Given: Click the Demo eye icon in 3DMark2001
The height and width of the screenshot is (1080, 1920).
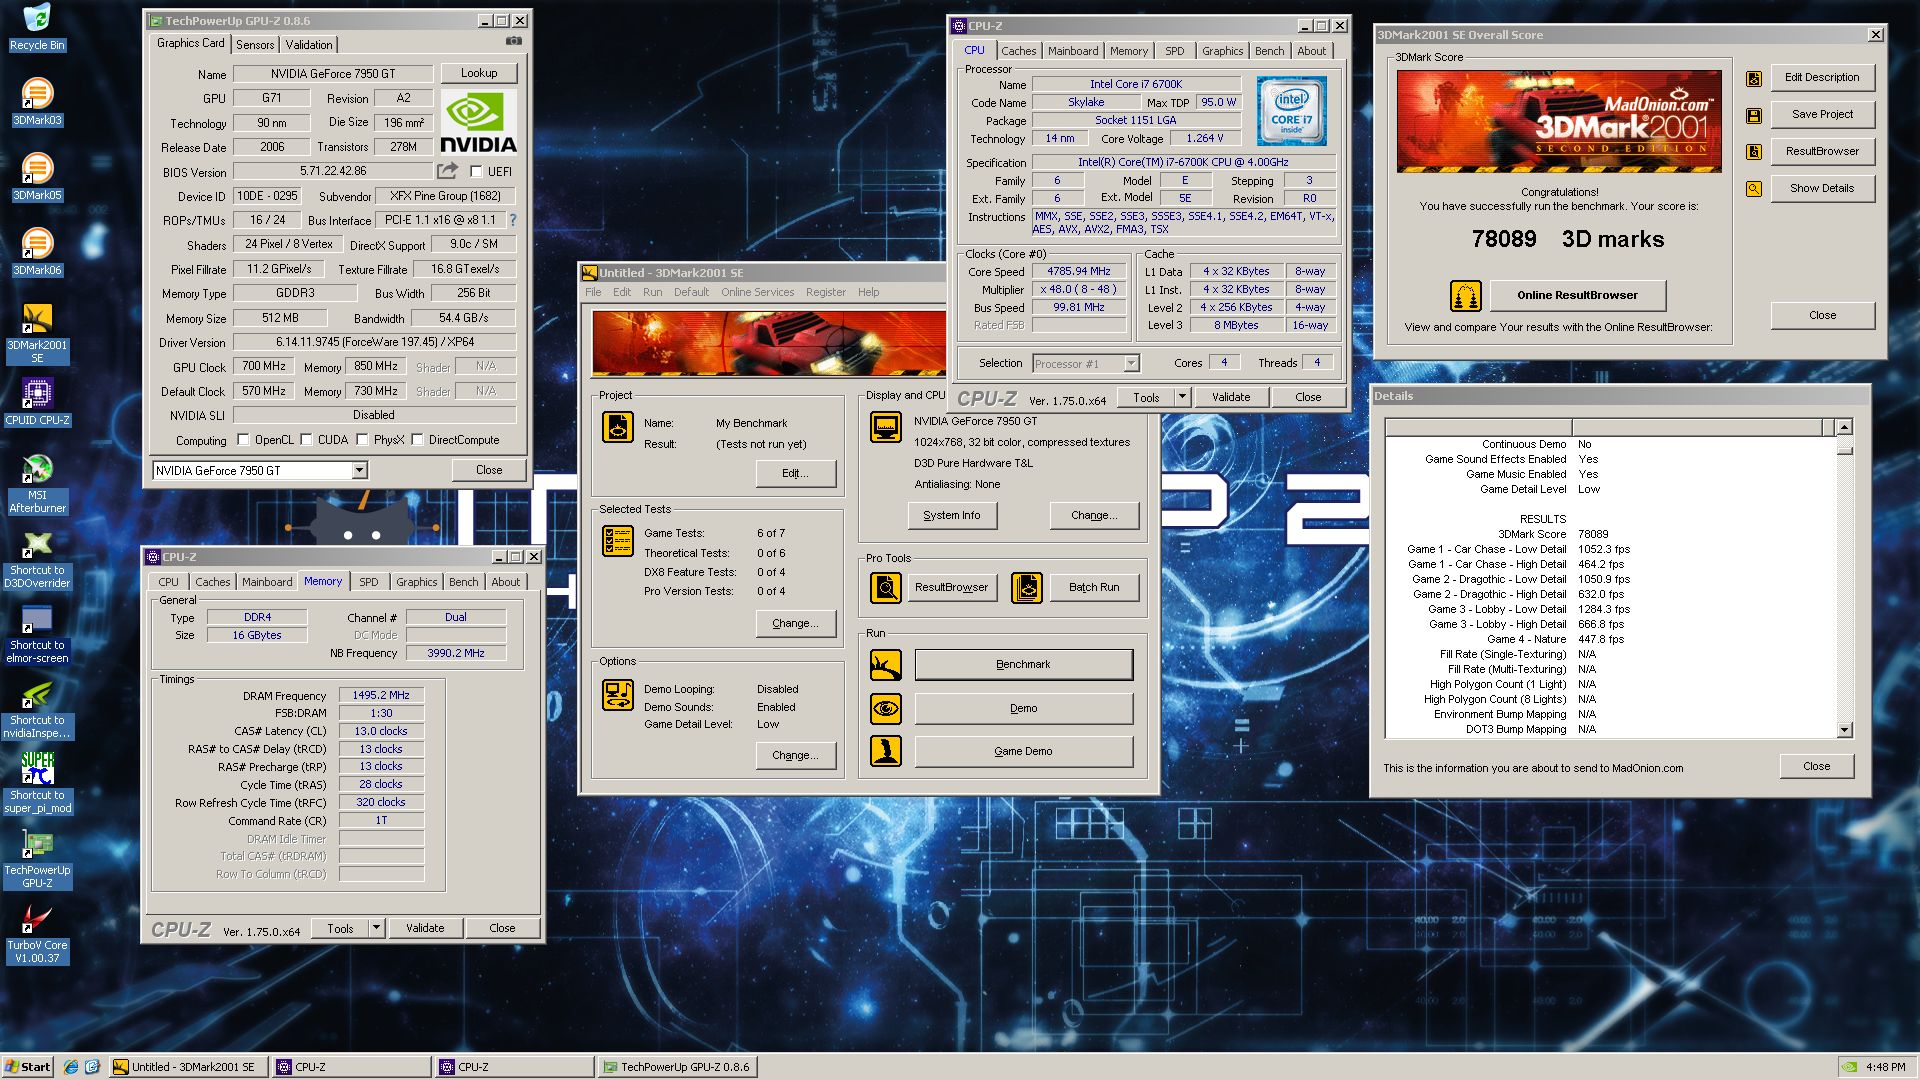Looking at the screenshot, I should click(886, 708).
